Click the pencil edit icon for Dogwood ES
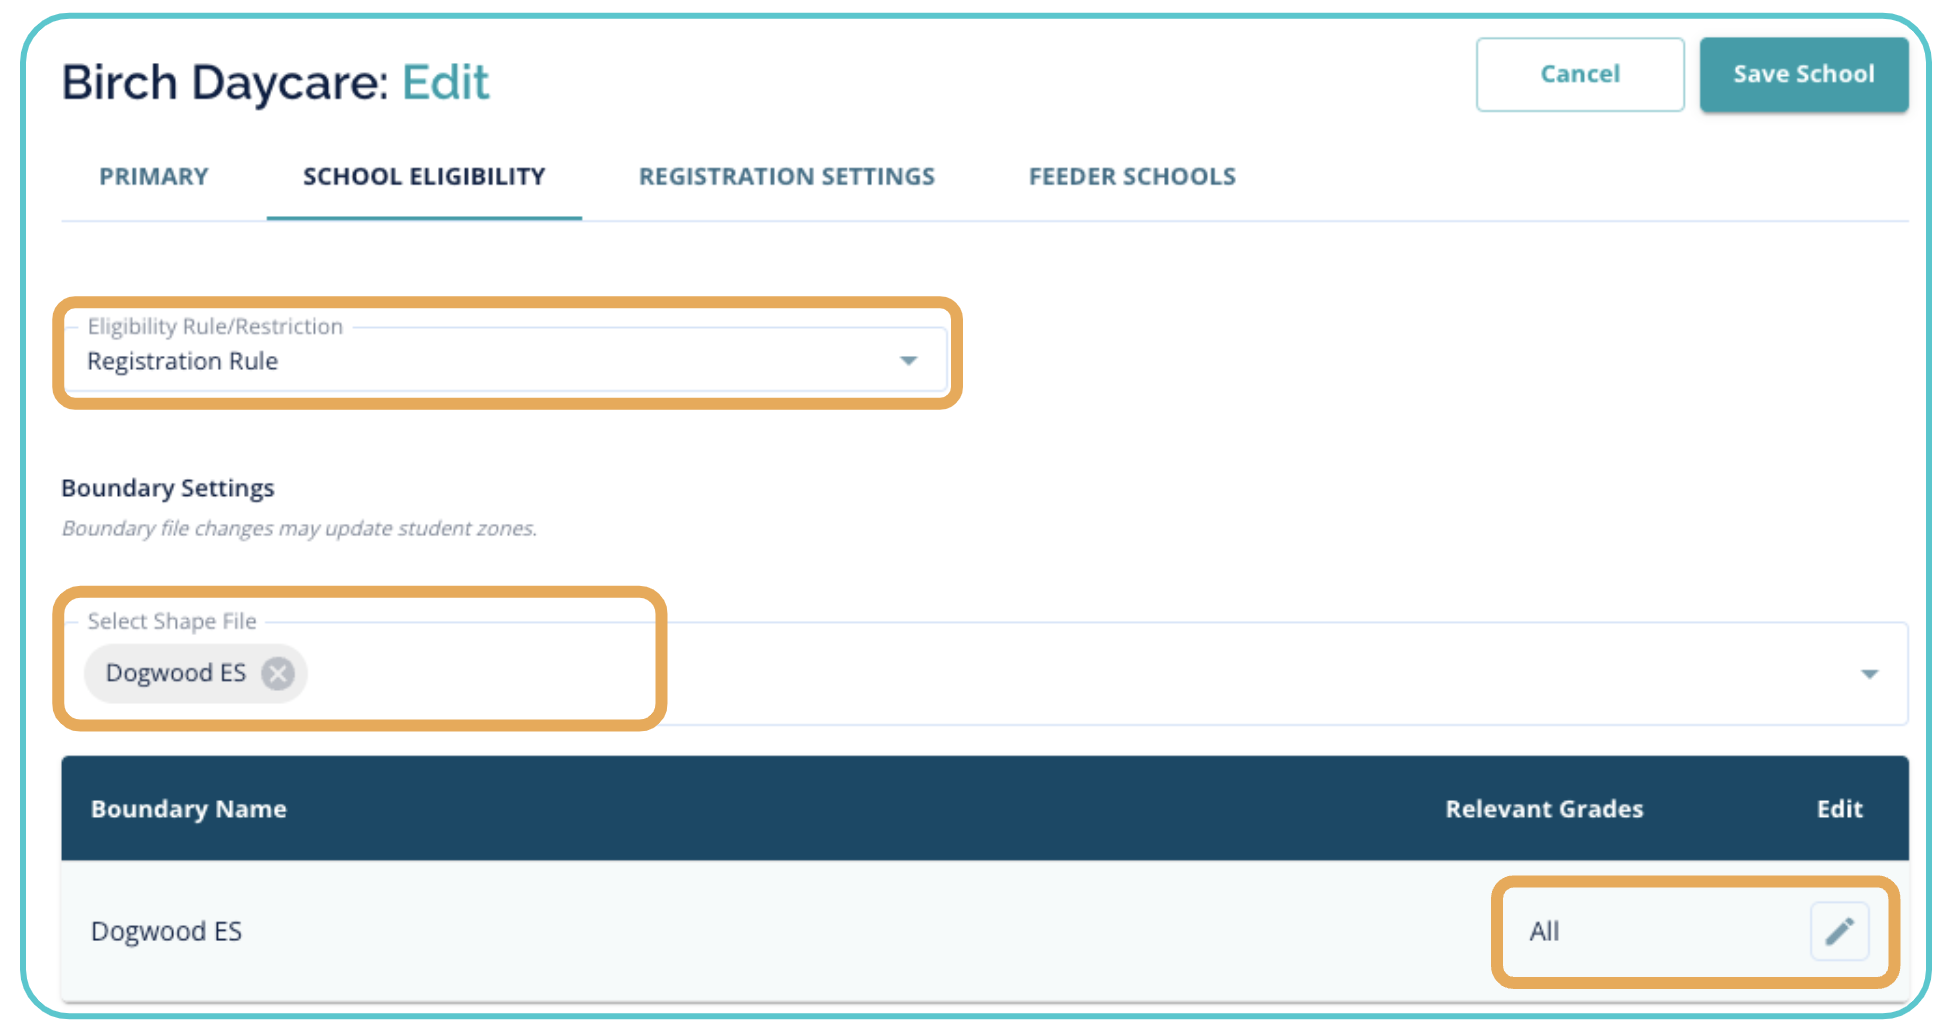The image size is (1952, 1032). 1838,932
